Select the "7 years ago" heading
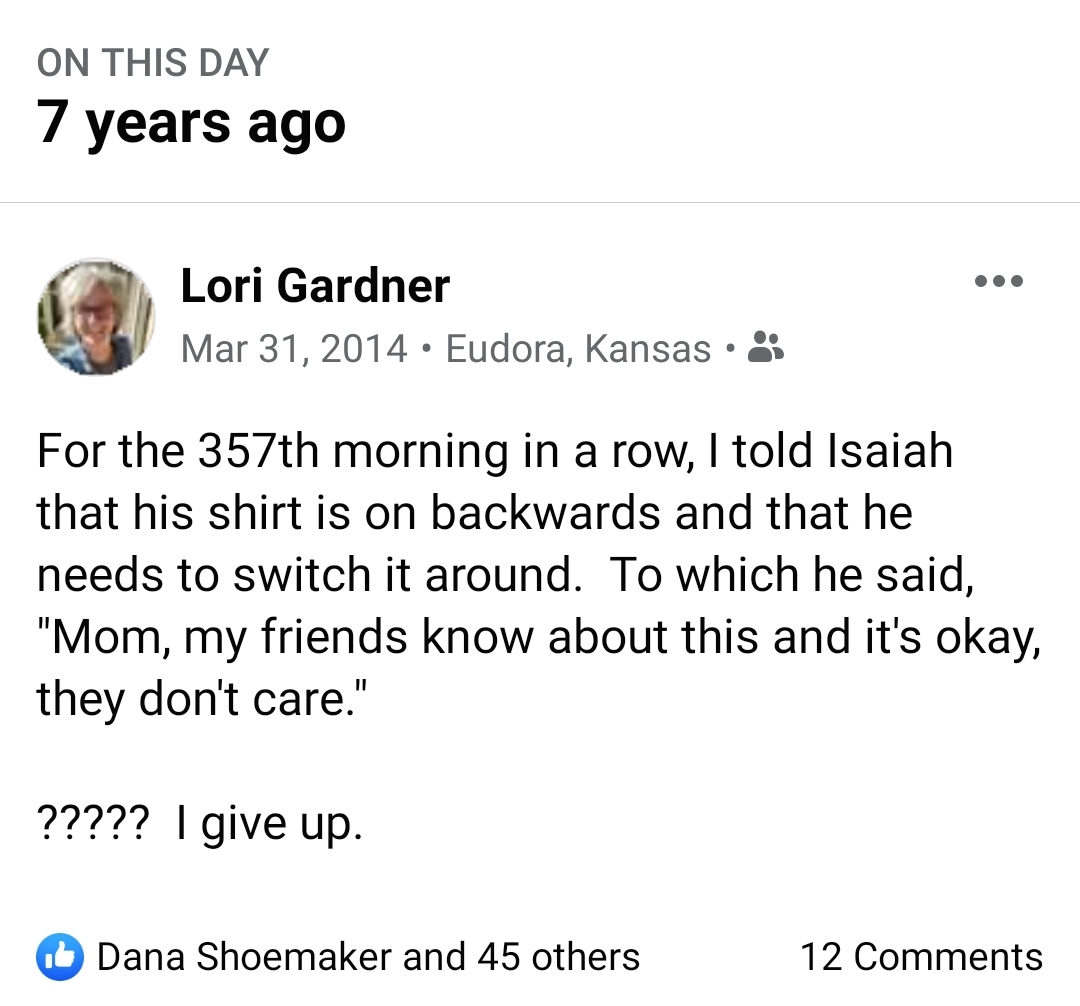The image size is (1080, 1006). (x=191, y=122)
